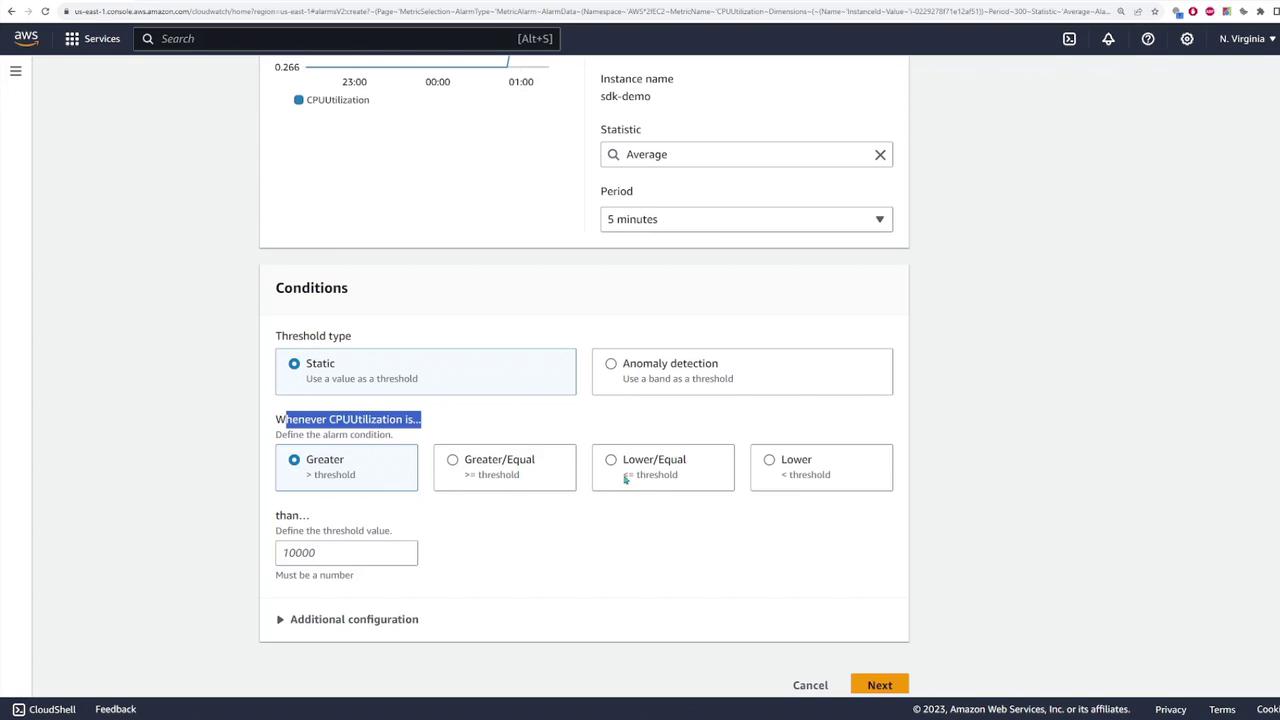
Task: Bookmark the page with the star icon
Action: (x=1155, y=11)
